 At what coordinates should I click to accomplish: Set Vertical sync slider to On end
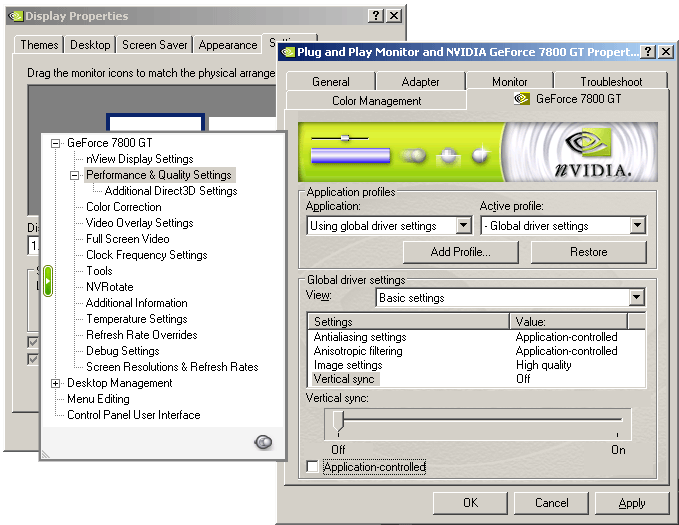618,420
